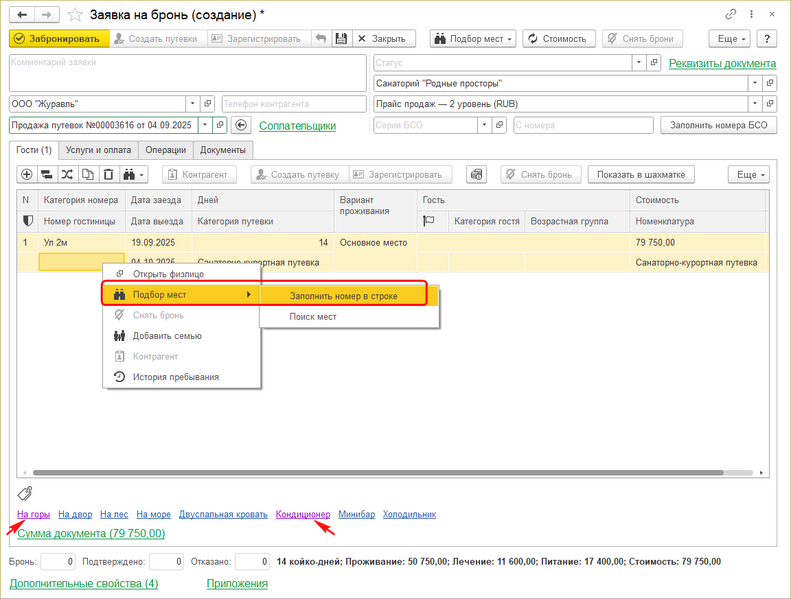Click the back arrow icon beside Соплательщики
The height and width of the screenshot is (599, 791).
click(240, 126)
